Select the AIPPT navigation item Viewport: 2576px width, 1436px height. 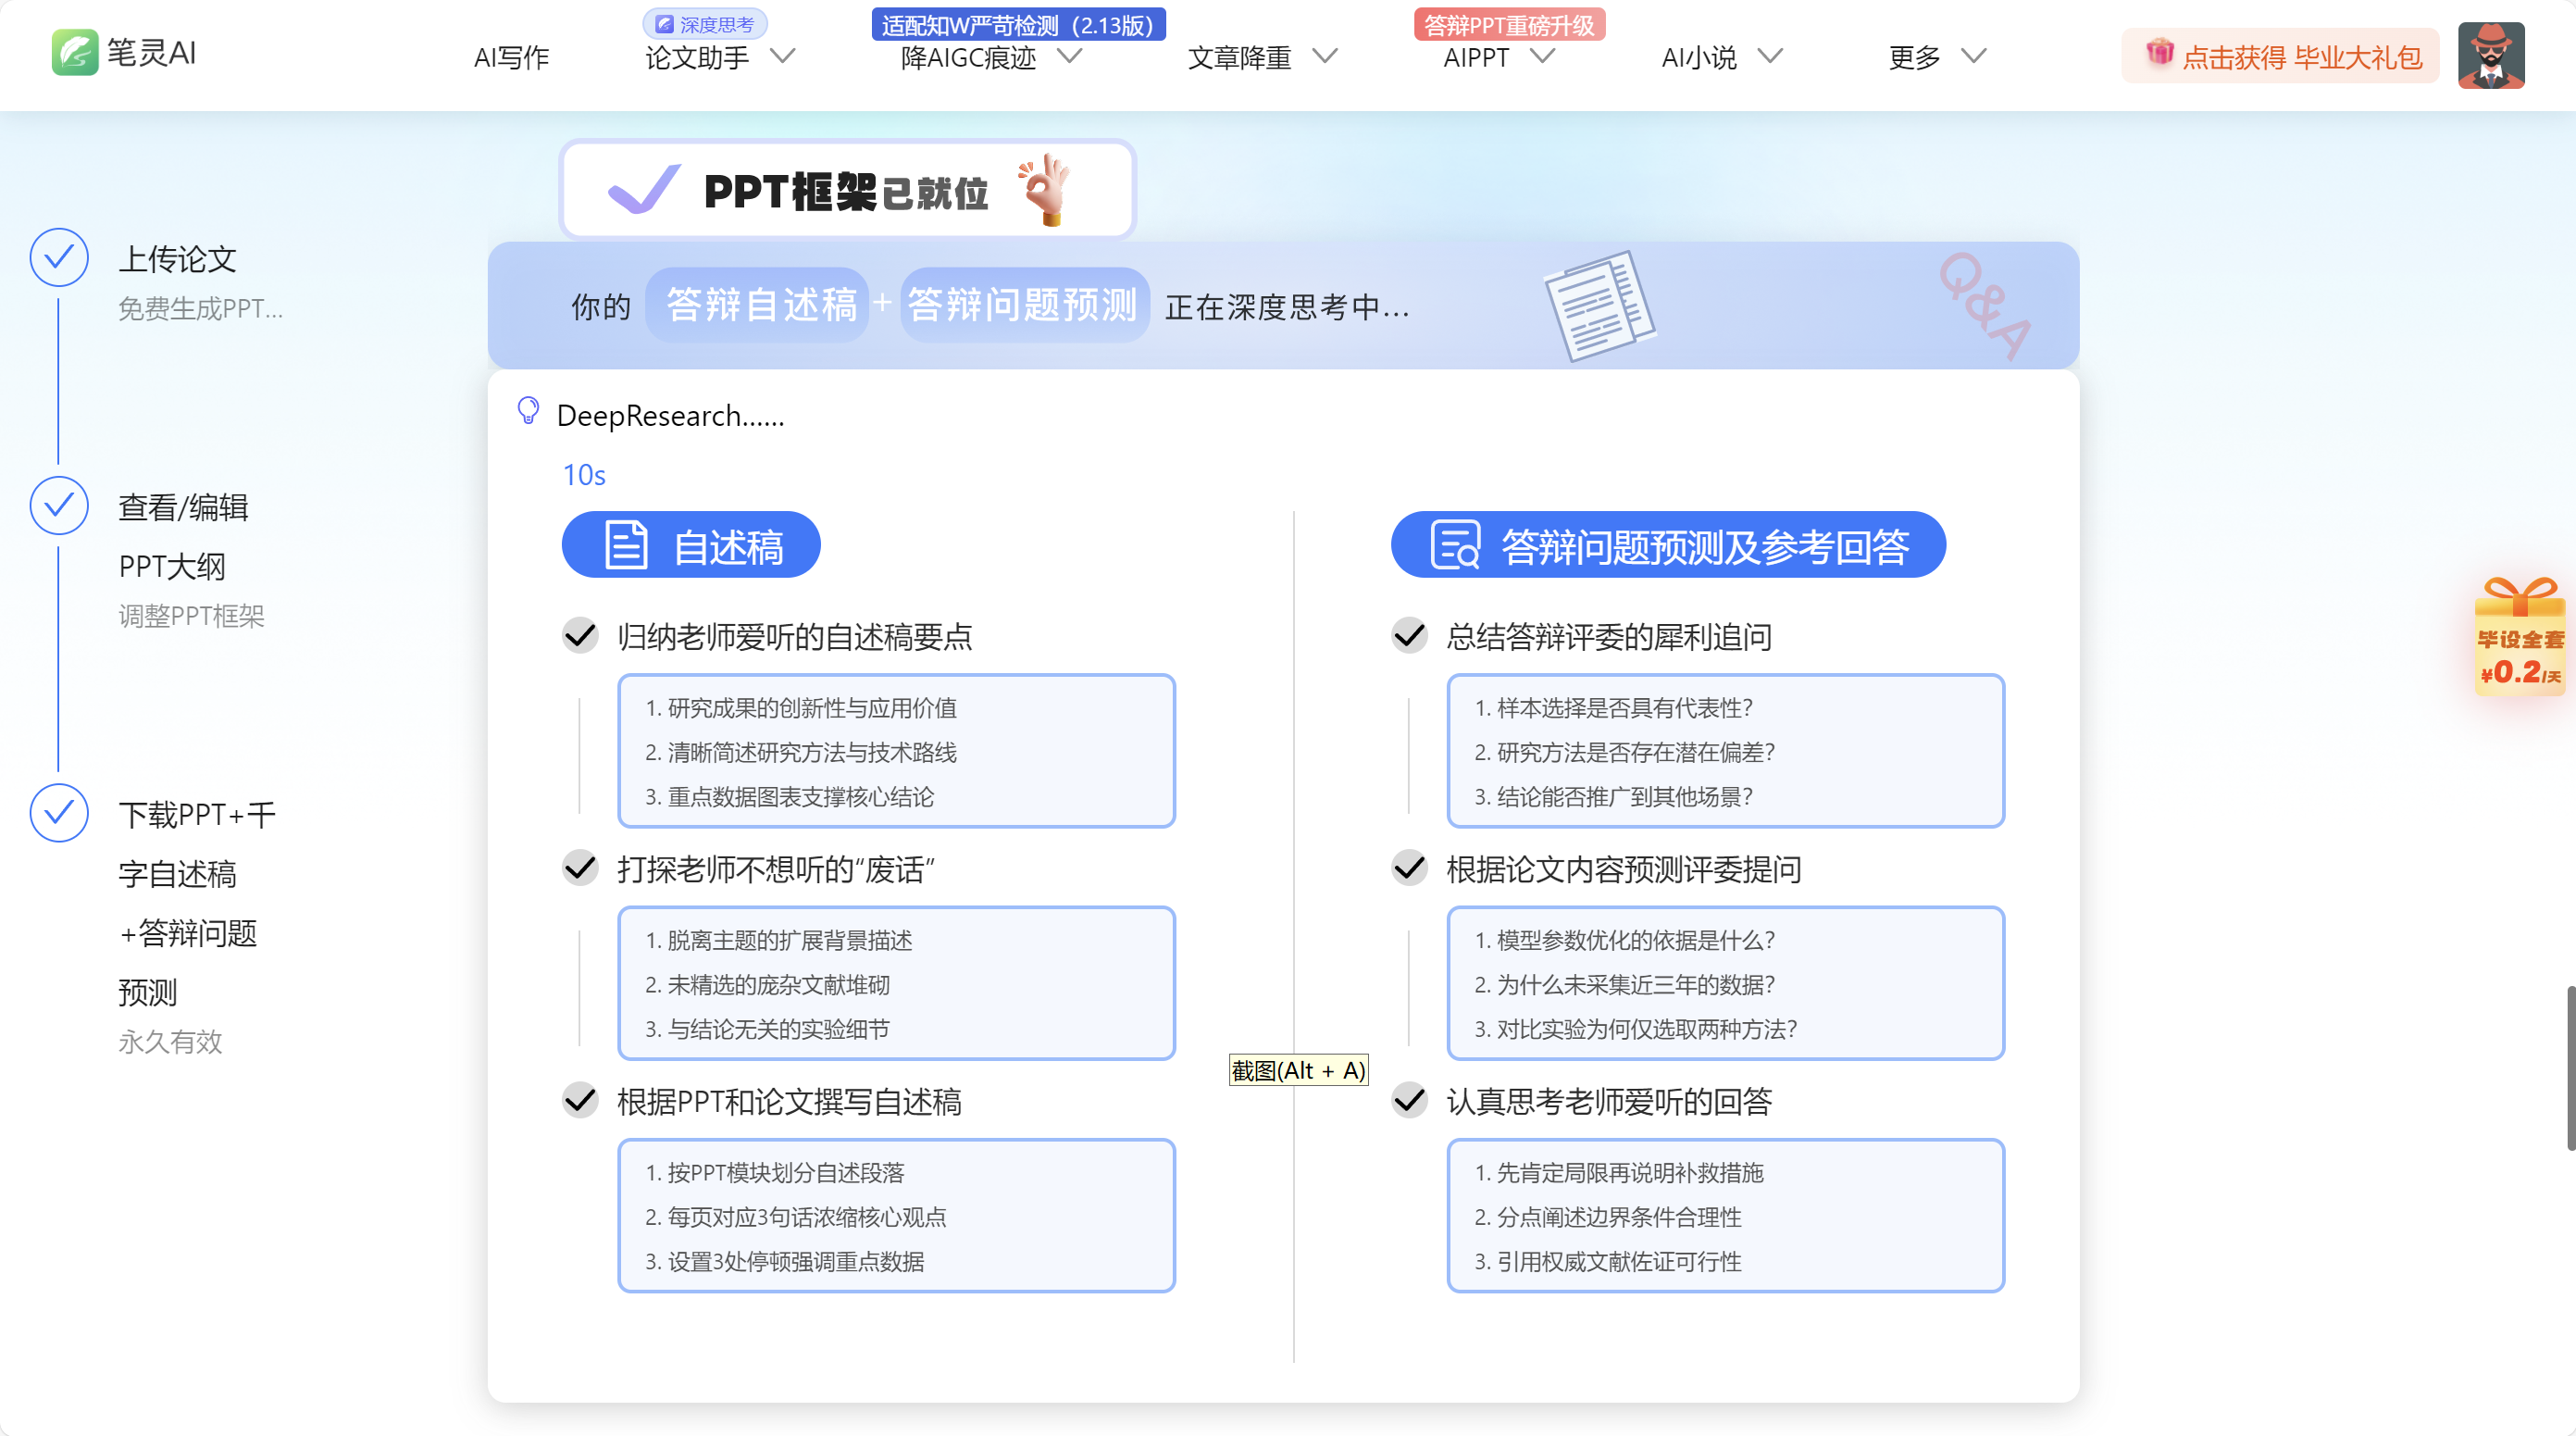1476,57
